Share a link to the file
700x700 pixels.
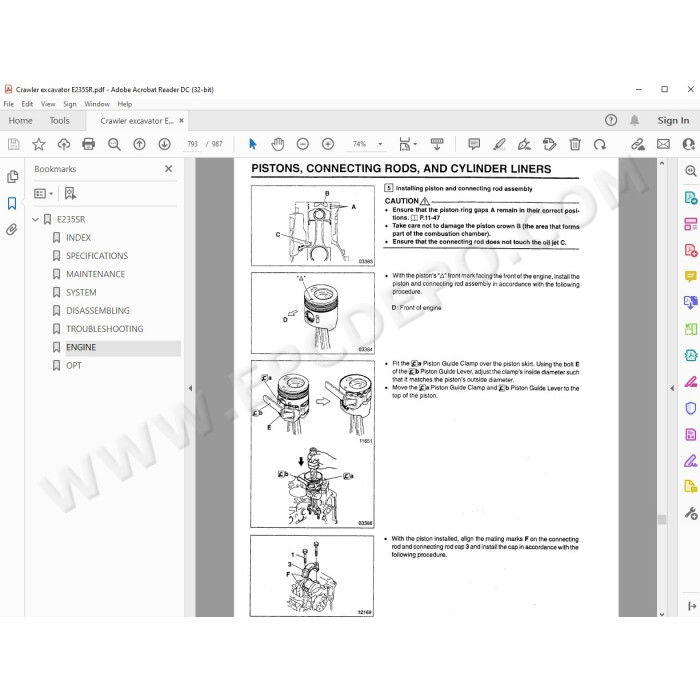638,144
